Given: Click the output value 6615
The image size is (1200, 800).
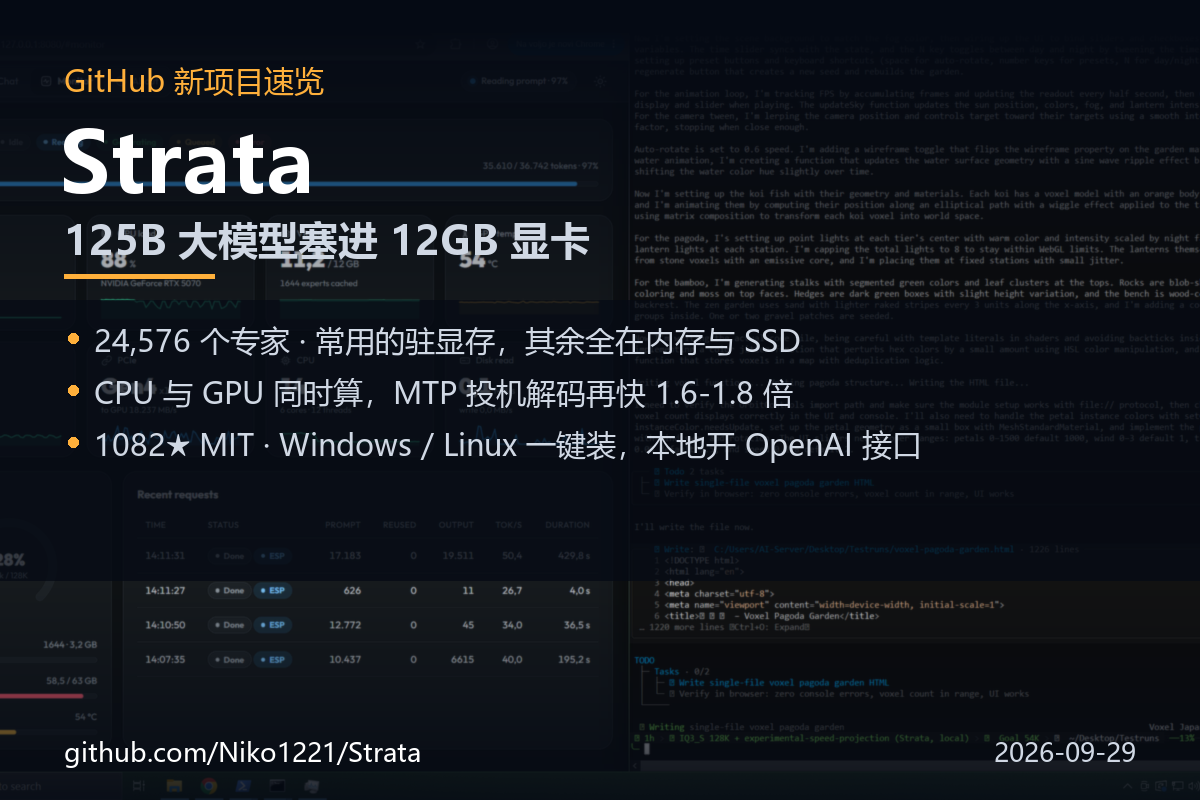Looking at the screenshot, I should click(x=462, y=660).
